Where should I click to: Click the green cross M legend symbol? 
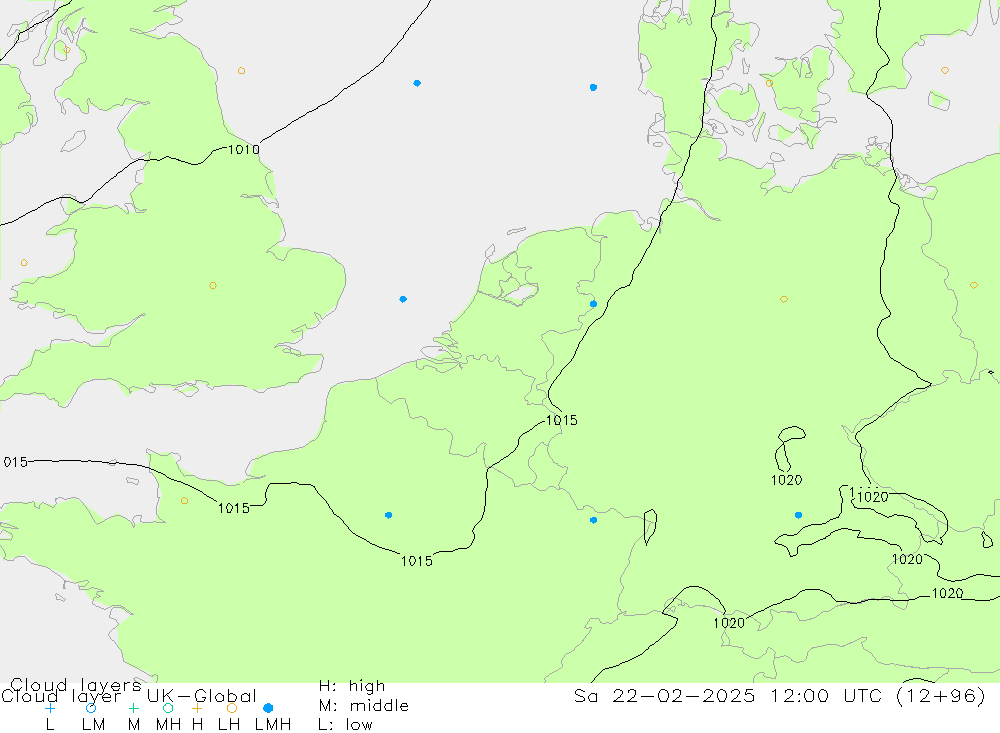click(133, 708)
